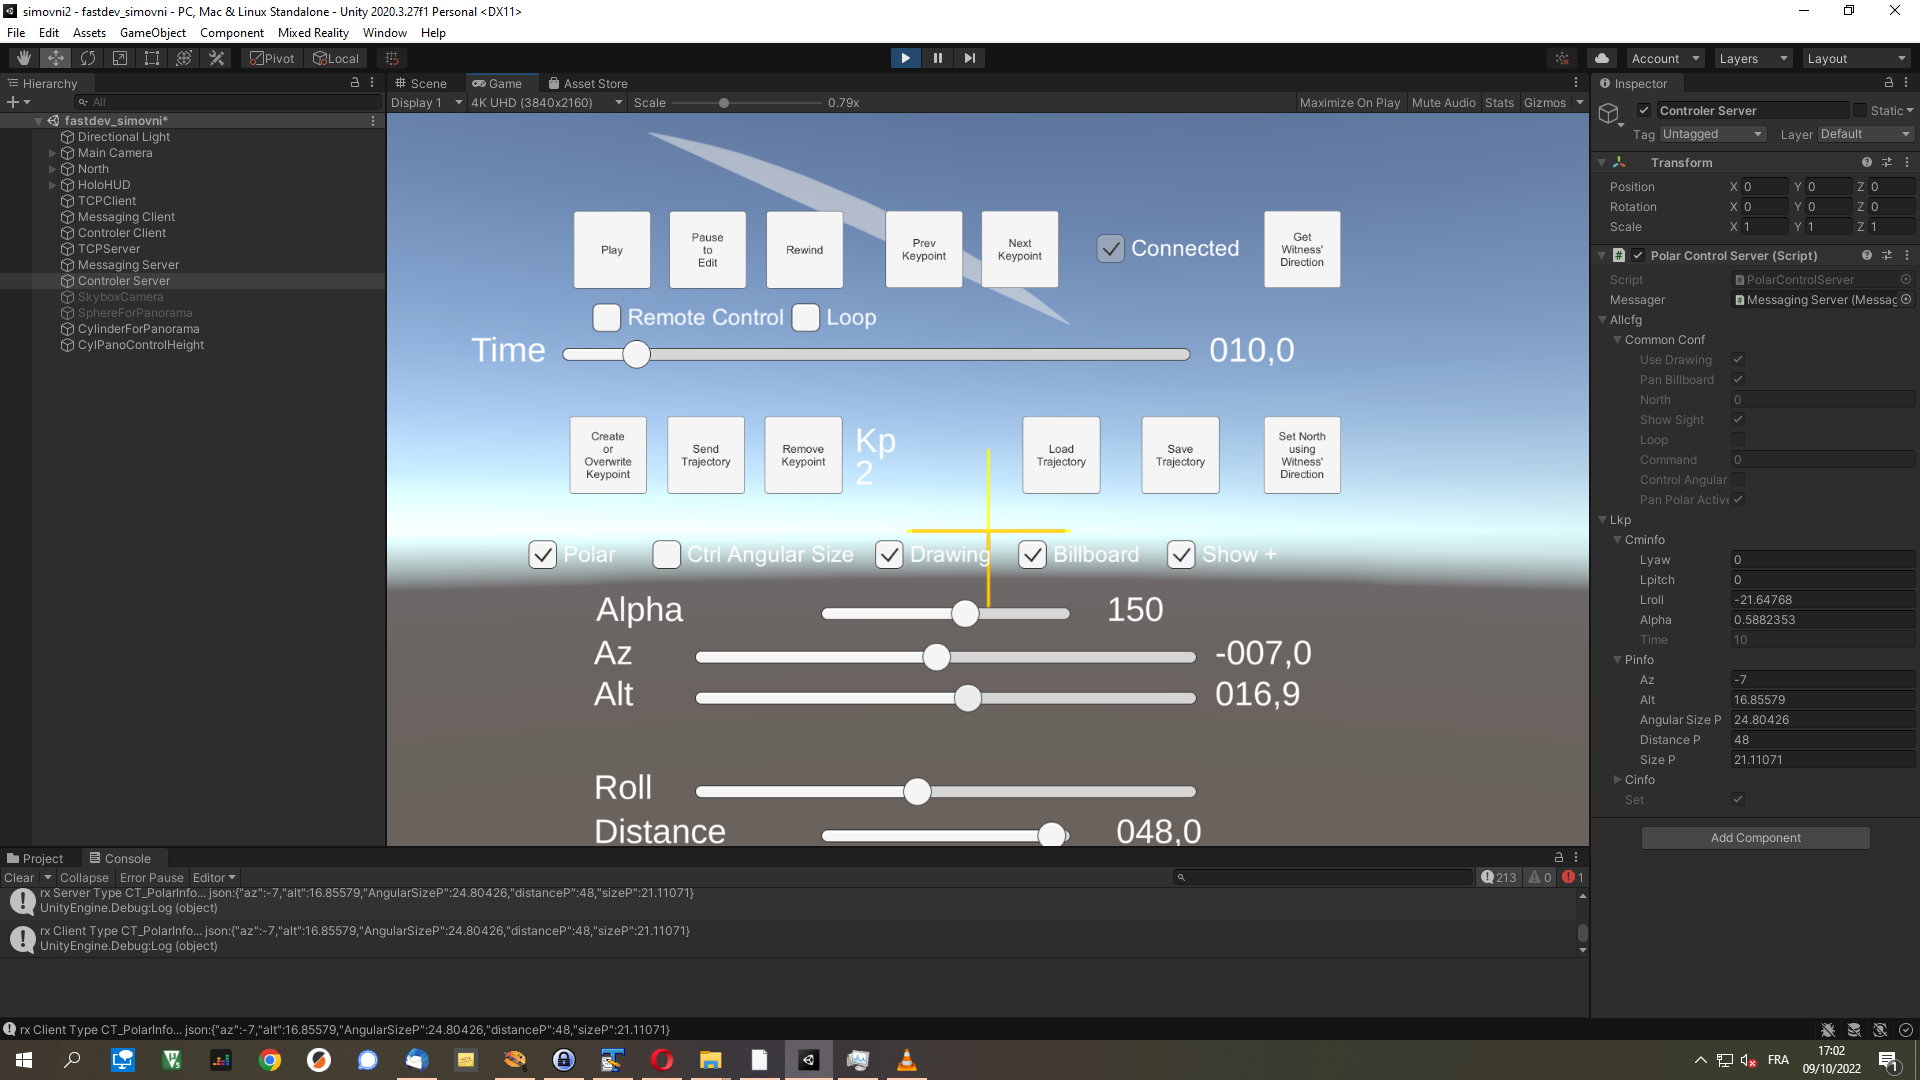Lock the Inspector panel
Screen dimensions: 1920x1080
tap(1888, 83)
